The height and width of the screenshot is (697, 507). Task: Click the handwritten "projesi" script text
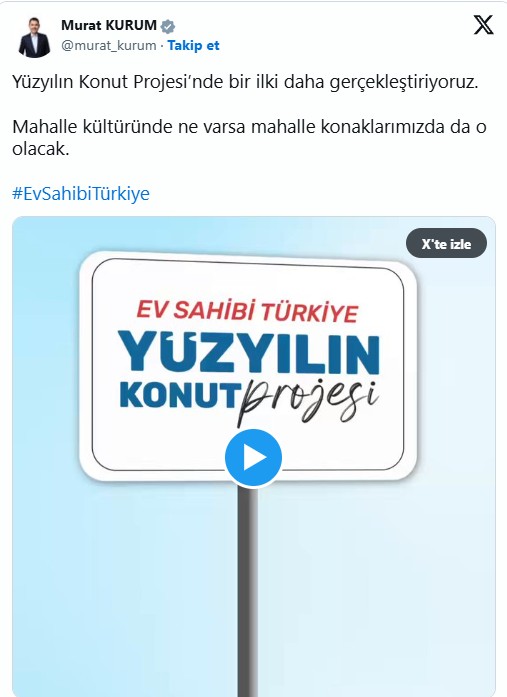(308, 401)
